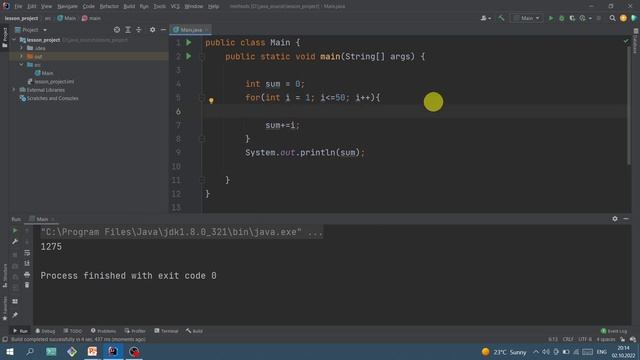Click the java.exe command line in the console
The width and height of the screenshot is (640, 360).
point(181,232)
